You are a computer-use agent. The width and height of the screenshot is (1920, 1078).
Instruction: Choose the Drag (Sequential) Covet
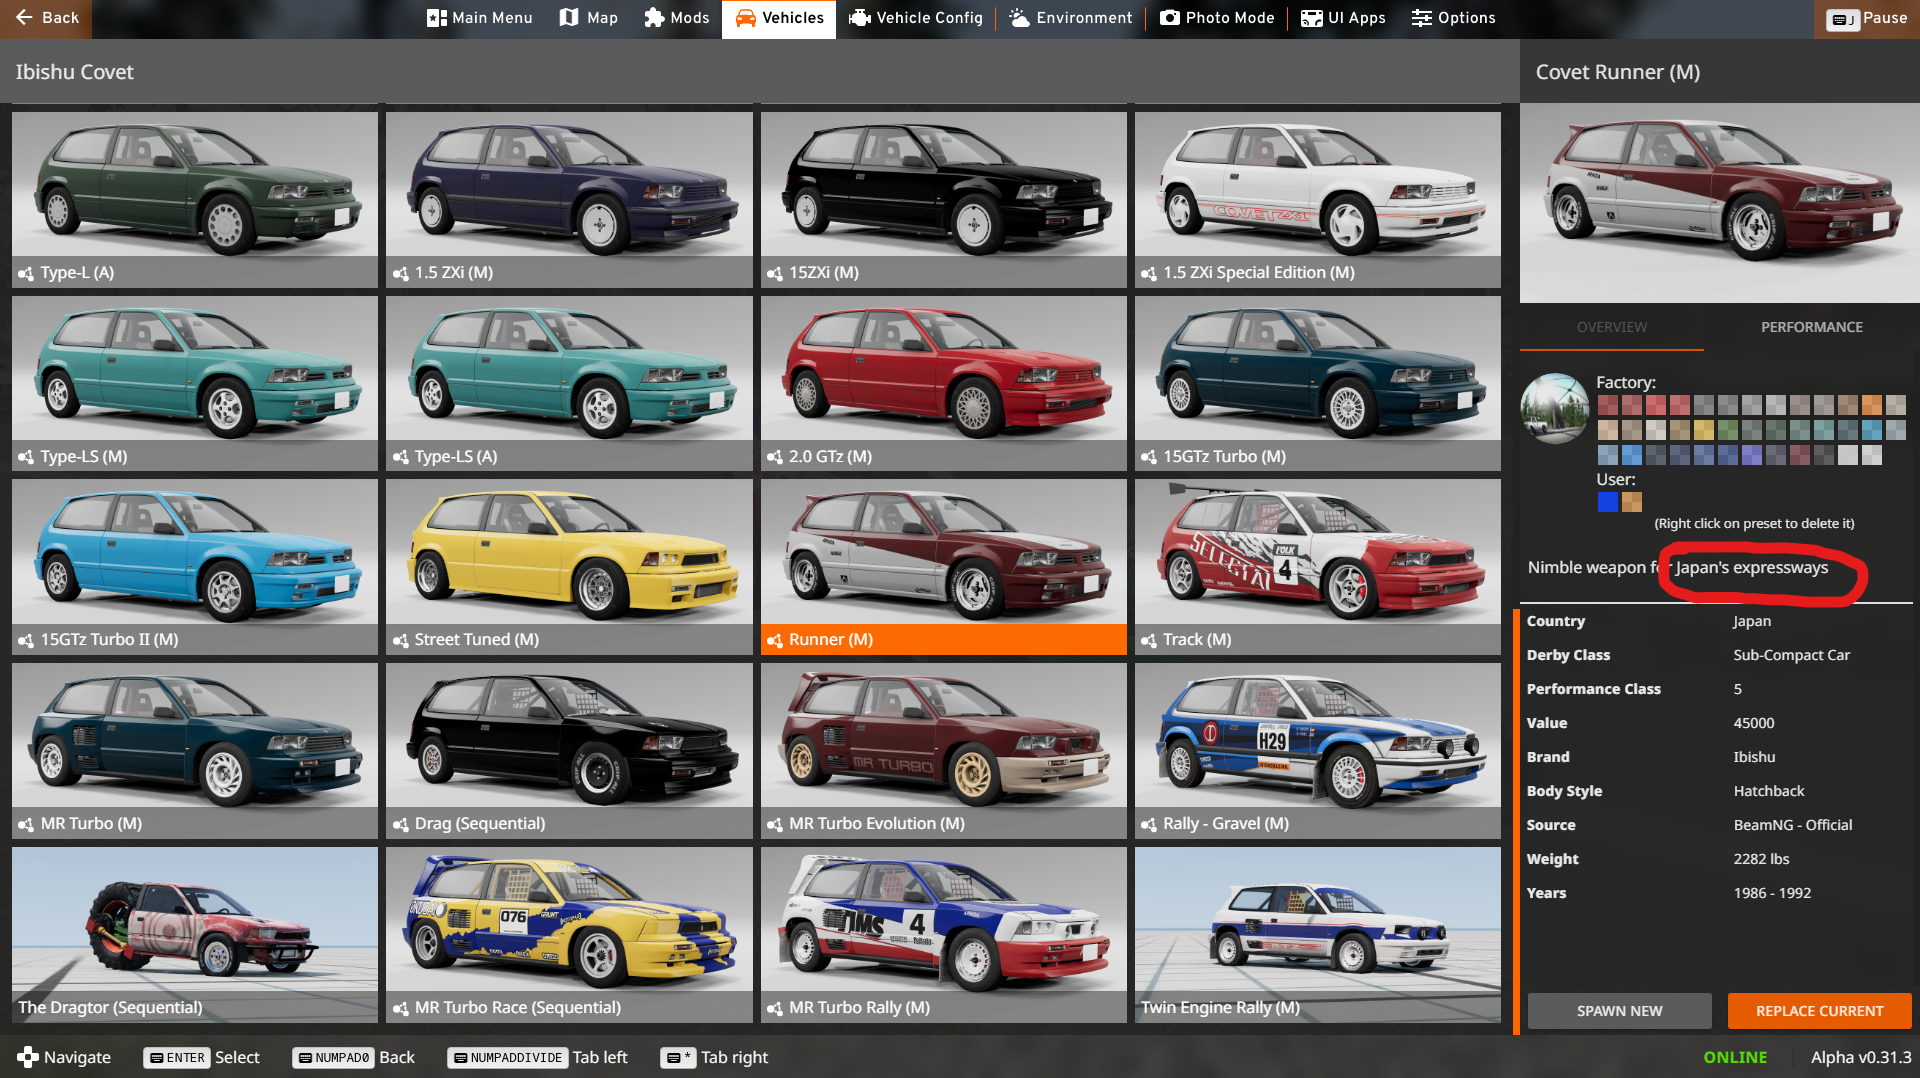pos(569,750)
